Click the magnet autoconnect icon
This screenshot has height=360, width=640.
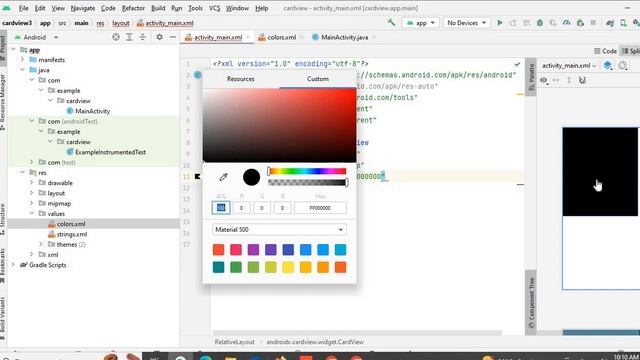click(x=582, y=80)
